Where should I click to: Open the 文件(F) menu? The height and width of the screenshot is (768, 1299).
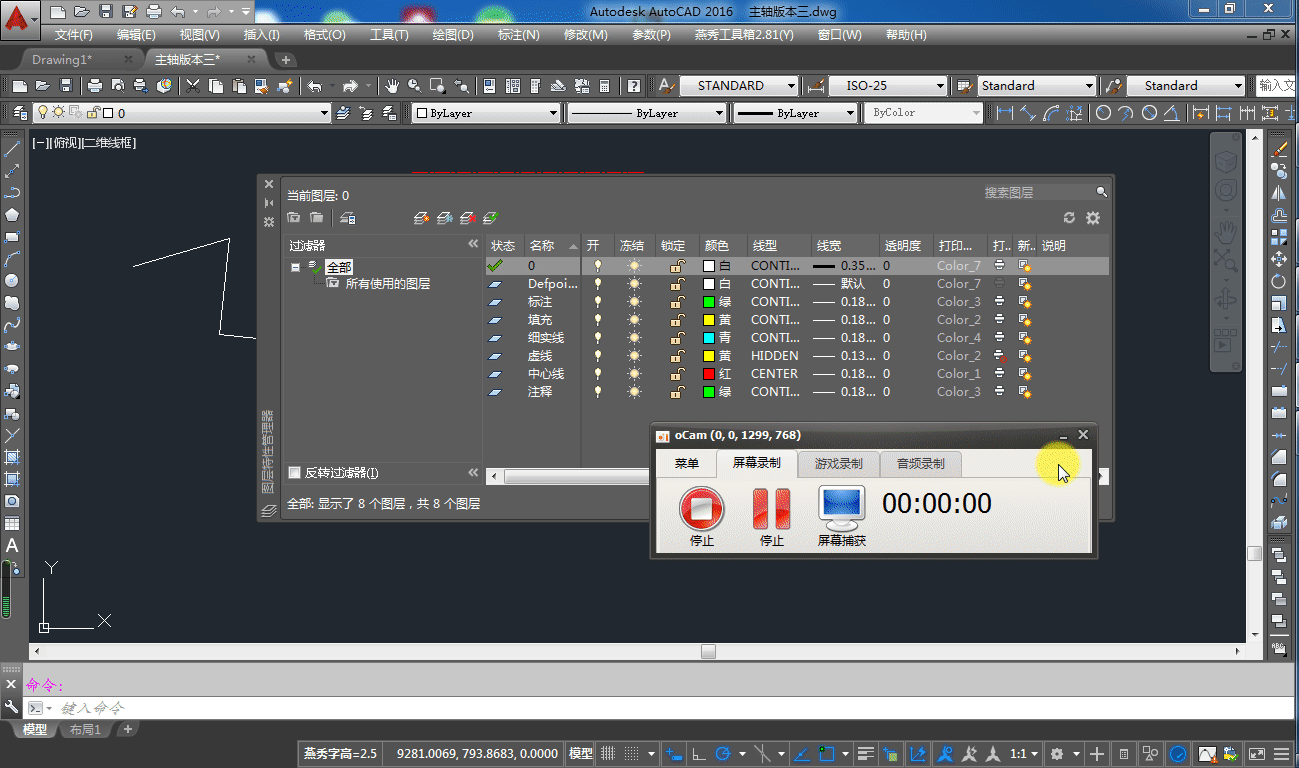[74, 35]
